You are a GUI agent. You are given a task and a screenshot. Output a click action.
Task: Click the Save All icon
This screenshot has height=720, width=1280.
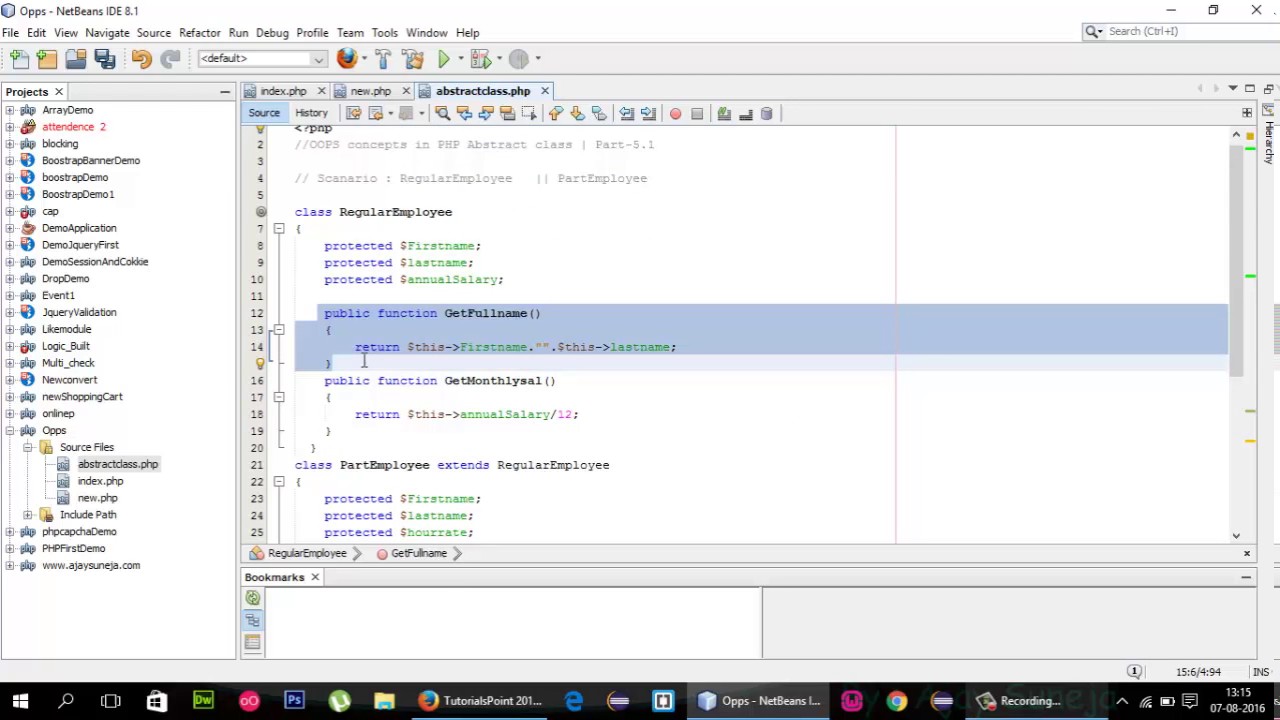(105, 59)
